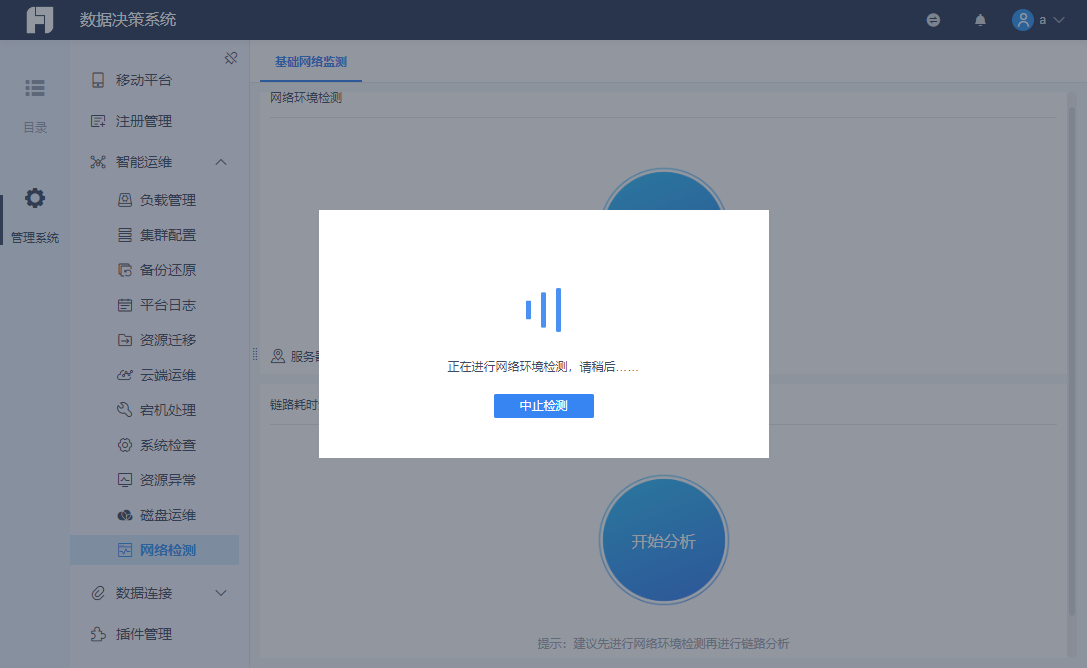Click the 数据连接 paperclip icon
The height and width of the screenshot is (668, 1087).
[x=98, y=593]
